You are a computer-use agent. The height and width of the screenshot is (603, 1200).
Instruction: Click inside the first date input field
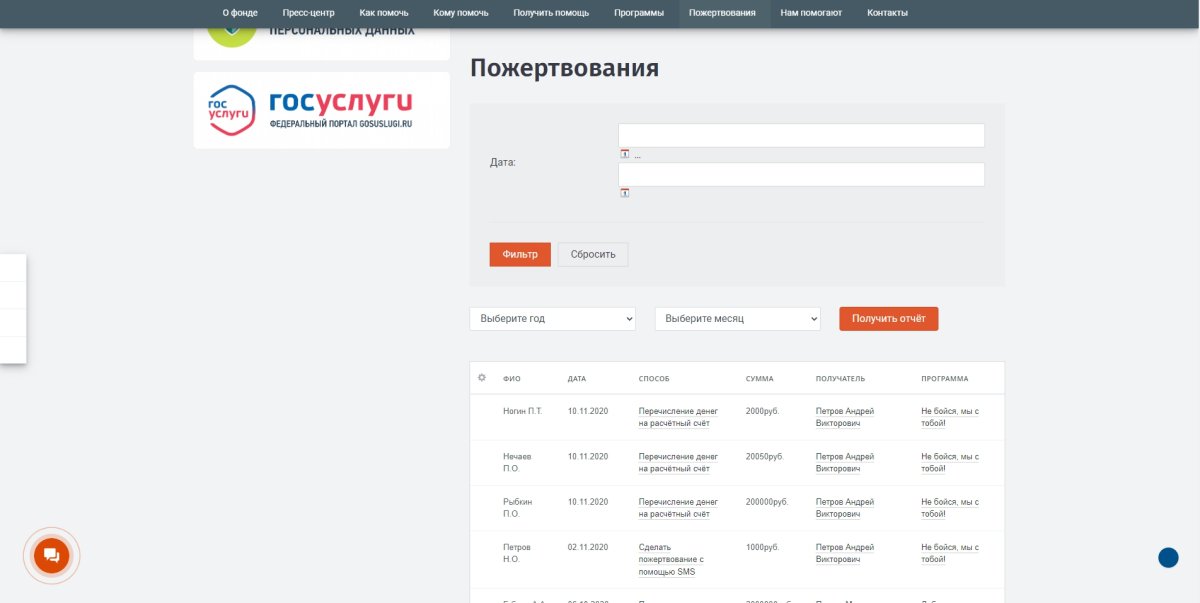pos(800,134)
